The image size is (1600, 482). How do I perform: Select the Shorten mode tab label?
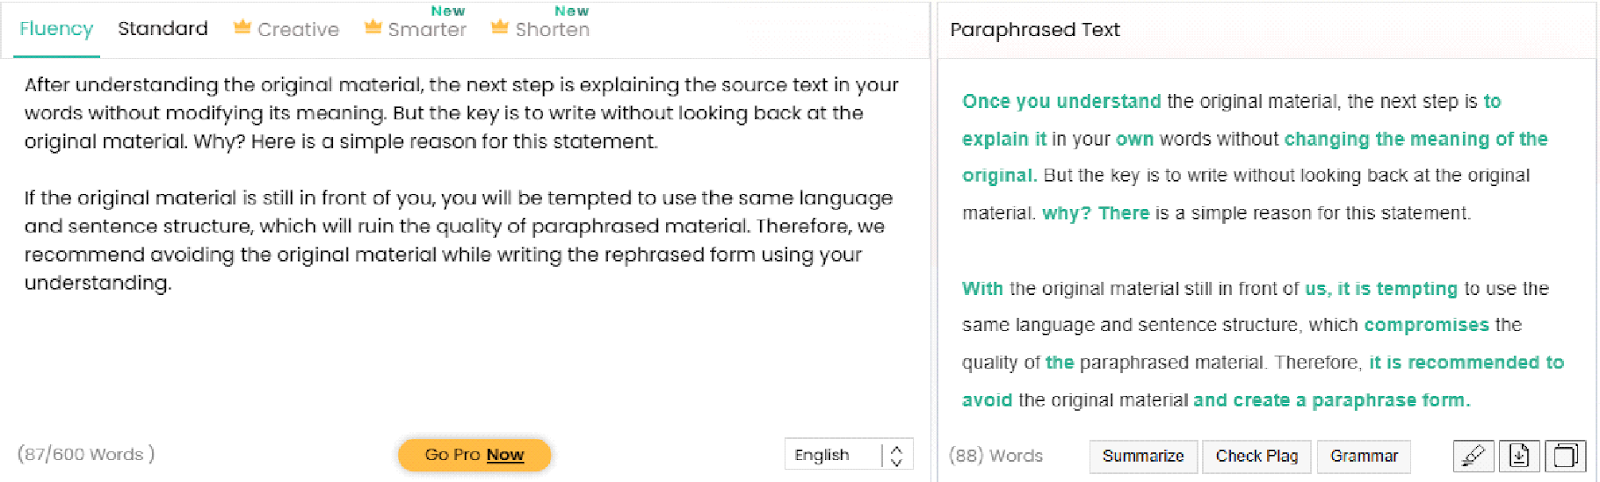point(552,30)
